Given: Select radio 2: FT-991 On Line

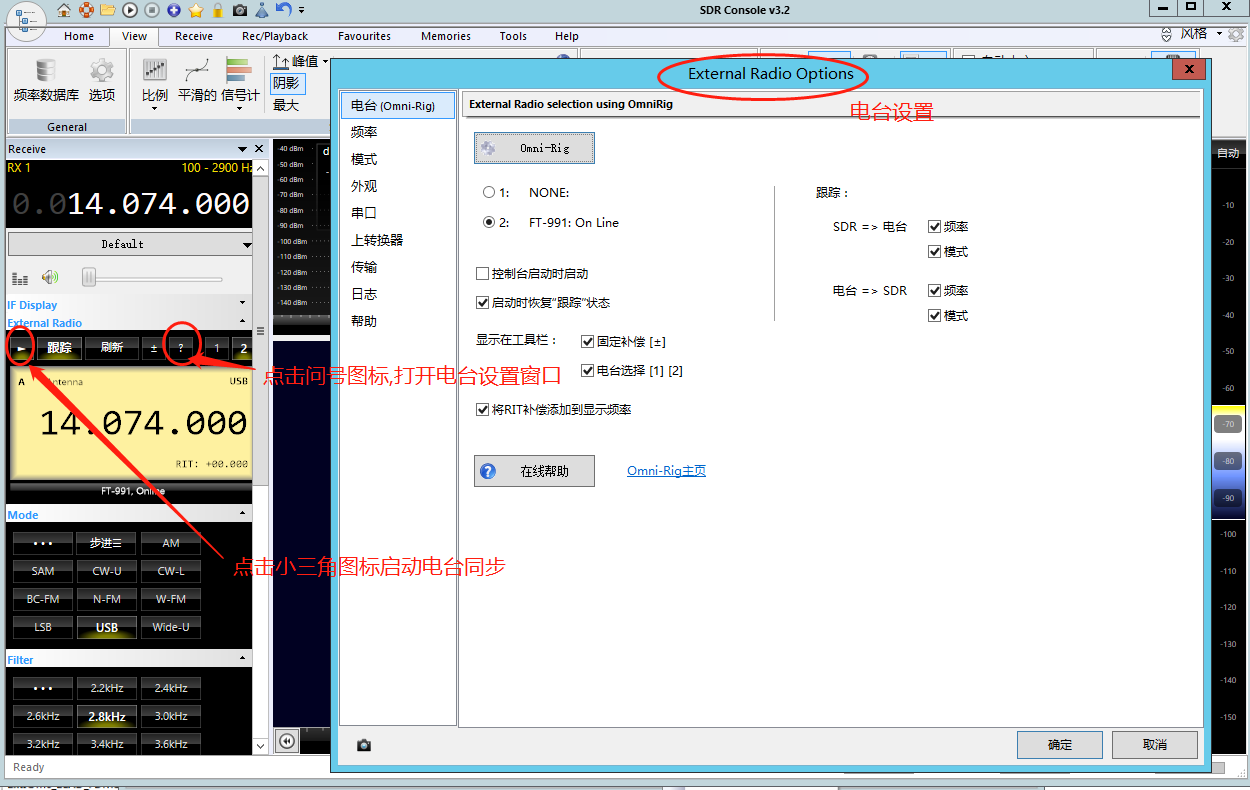Looking at the screenshot, I should (x=489, y=222).
